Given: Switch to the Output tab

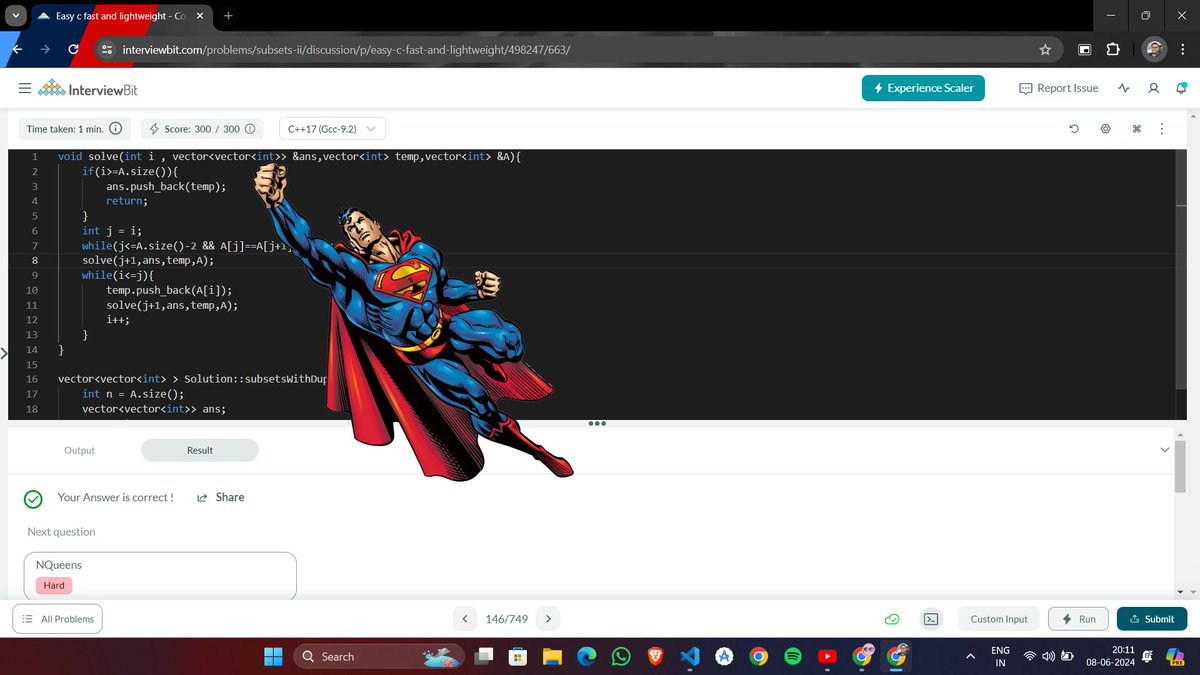Looking at the screenshot, I should [x=80, y=450].
